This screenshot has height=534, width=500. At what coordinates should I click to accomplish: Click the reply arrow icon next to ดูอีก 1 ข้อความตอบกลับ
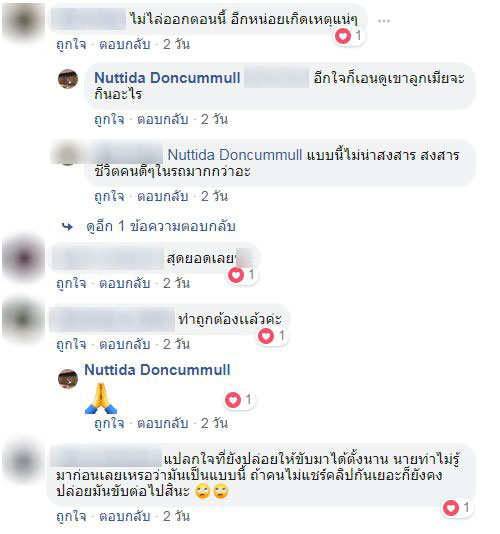point(67,226)
